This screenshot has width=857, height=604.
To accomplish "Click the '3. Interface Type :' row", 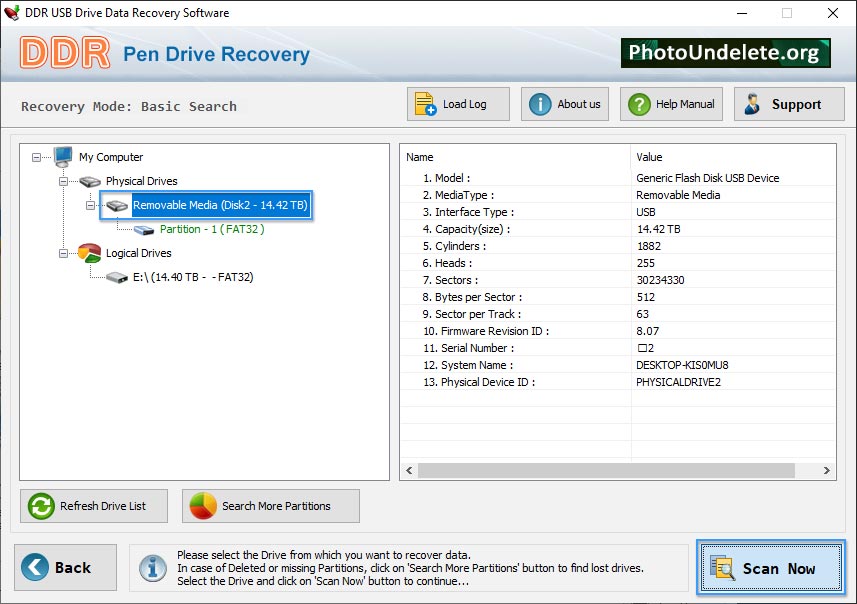I will click(618, 212).
